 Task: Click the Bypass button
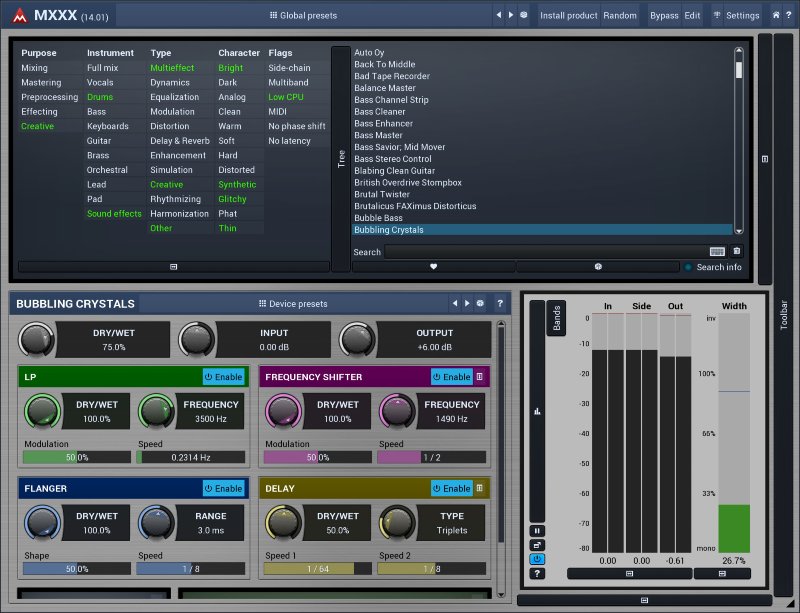coord(663,15)
